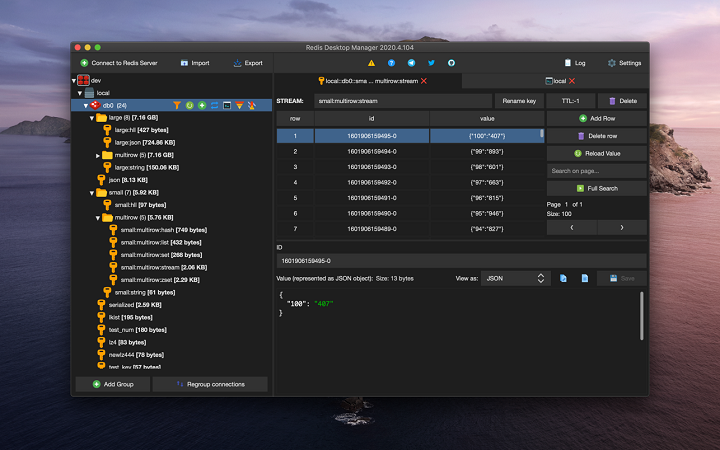Open the Twitter bird icon
This screenshot has width=720, height=450.
tap(431, 63)
